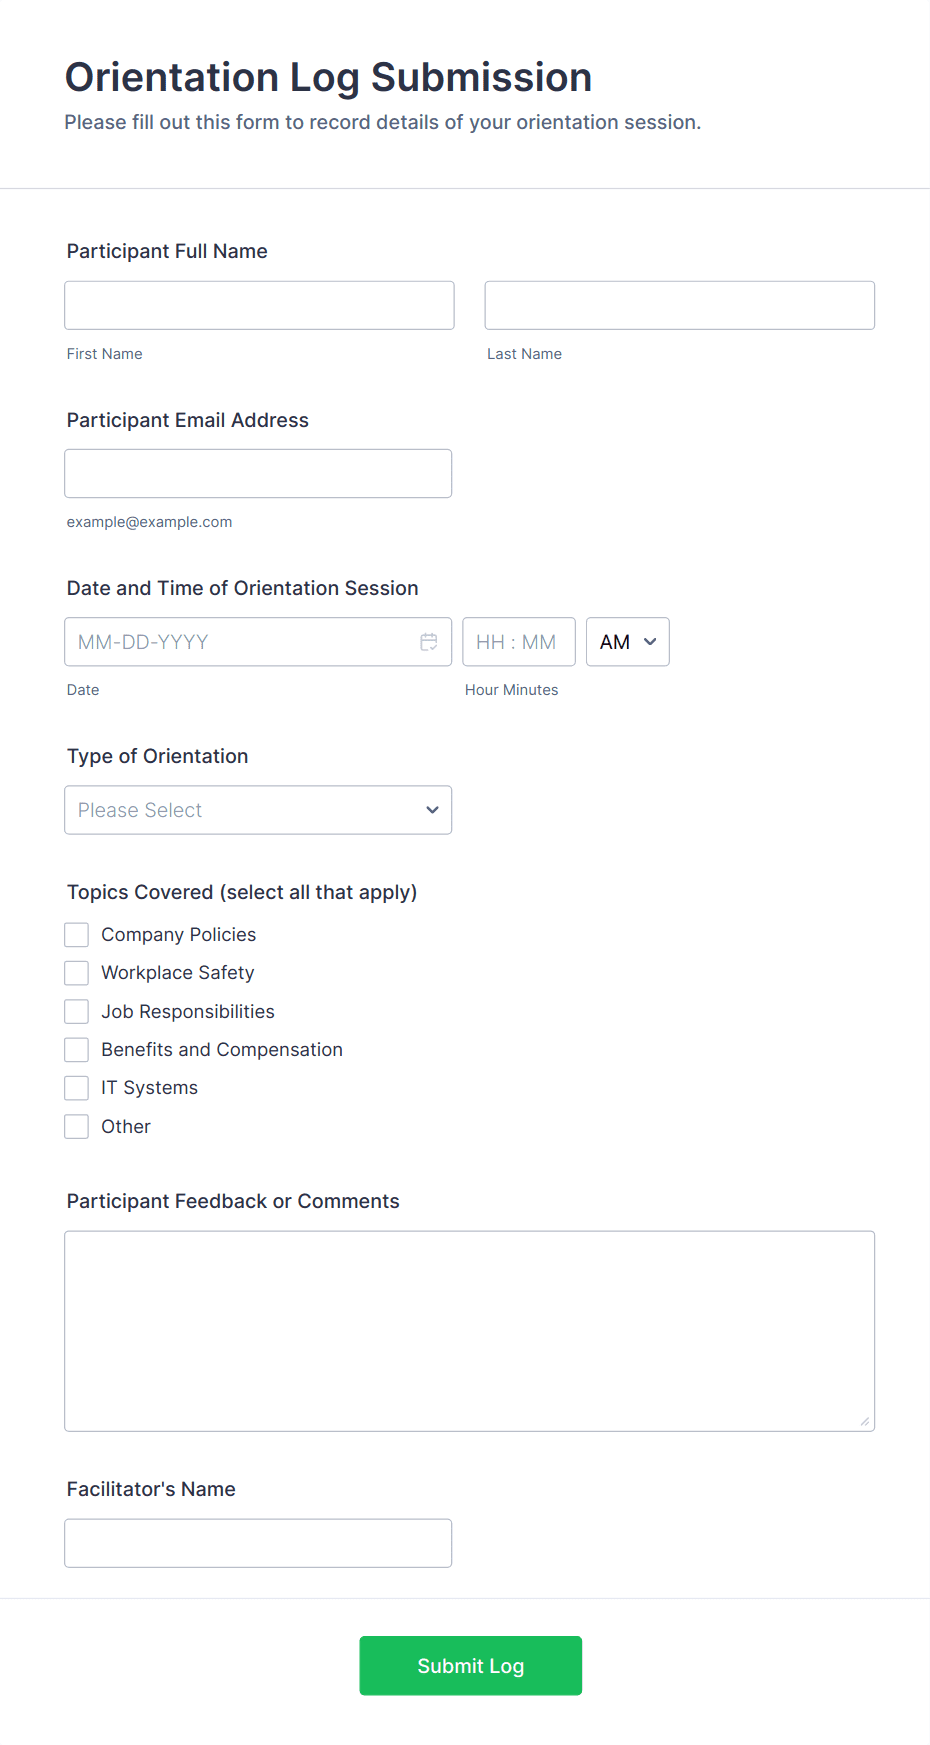The image size is (930, 1745).
Task: Focus the HH : MM time field
Action: click(518, 642)
